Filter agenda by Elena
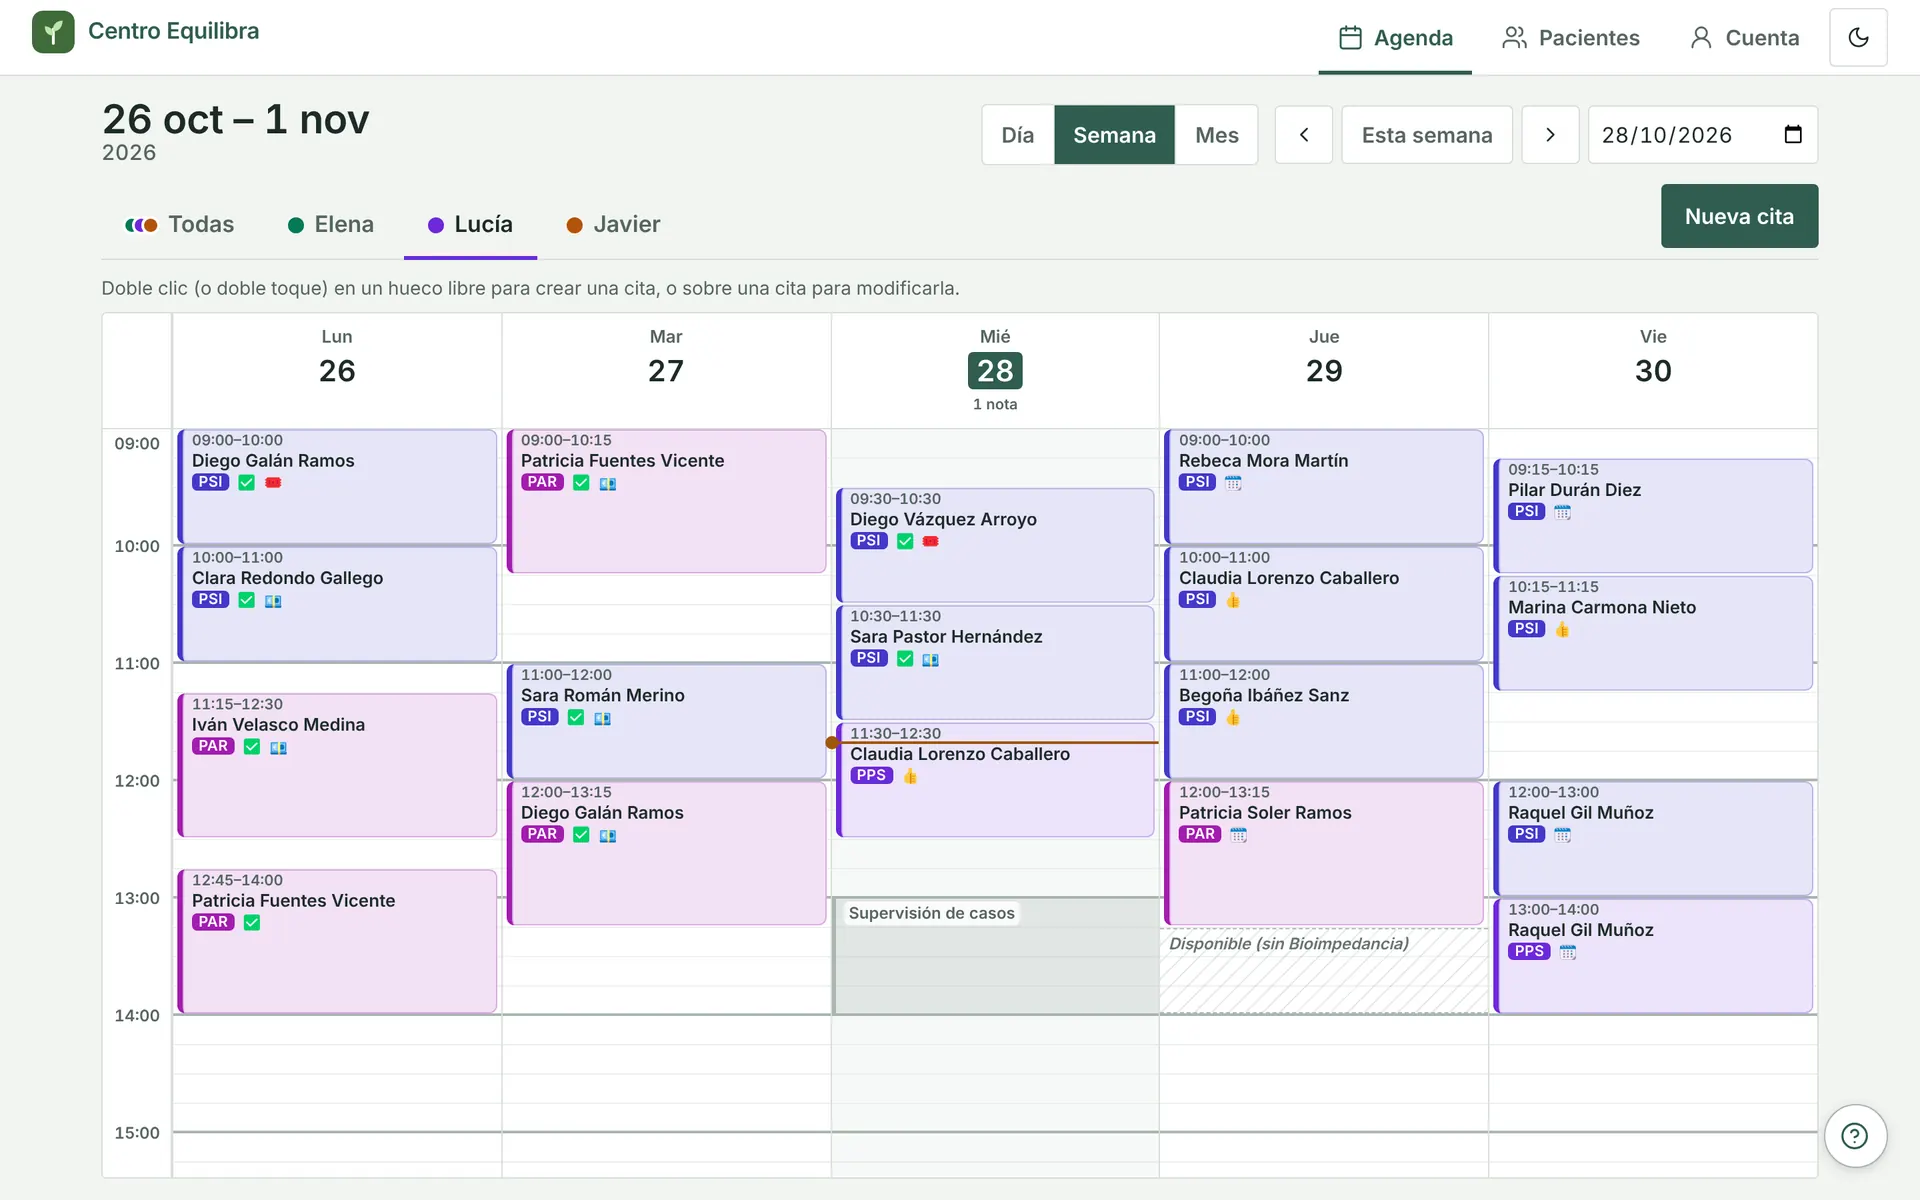This screenshot has height=1200, width=1920. 331,225
